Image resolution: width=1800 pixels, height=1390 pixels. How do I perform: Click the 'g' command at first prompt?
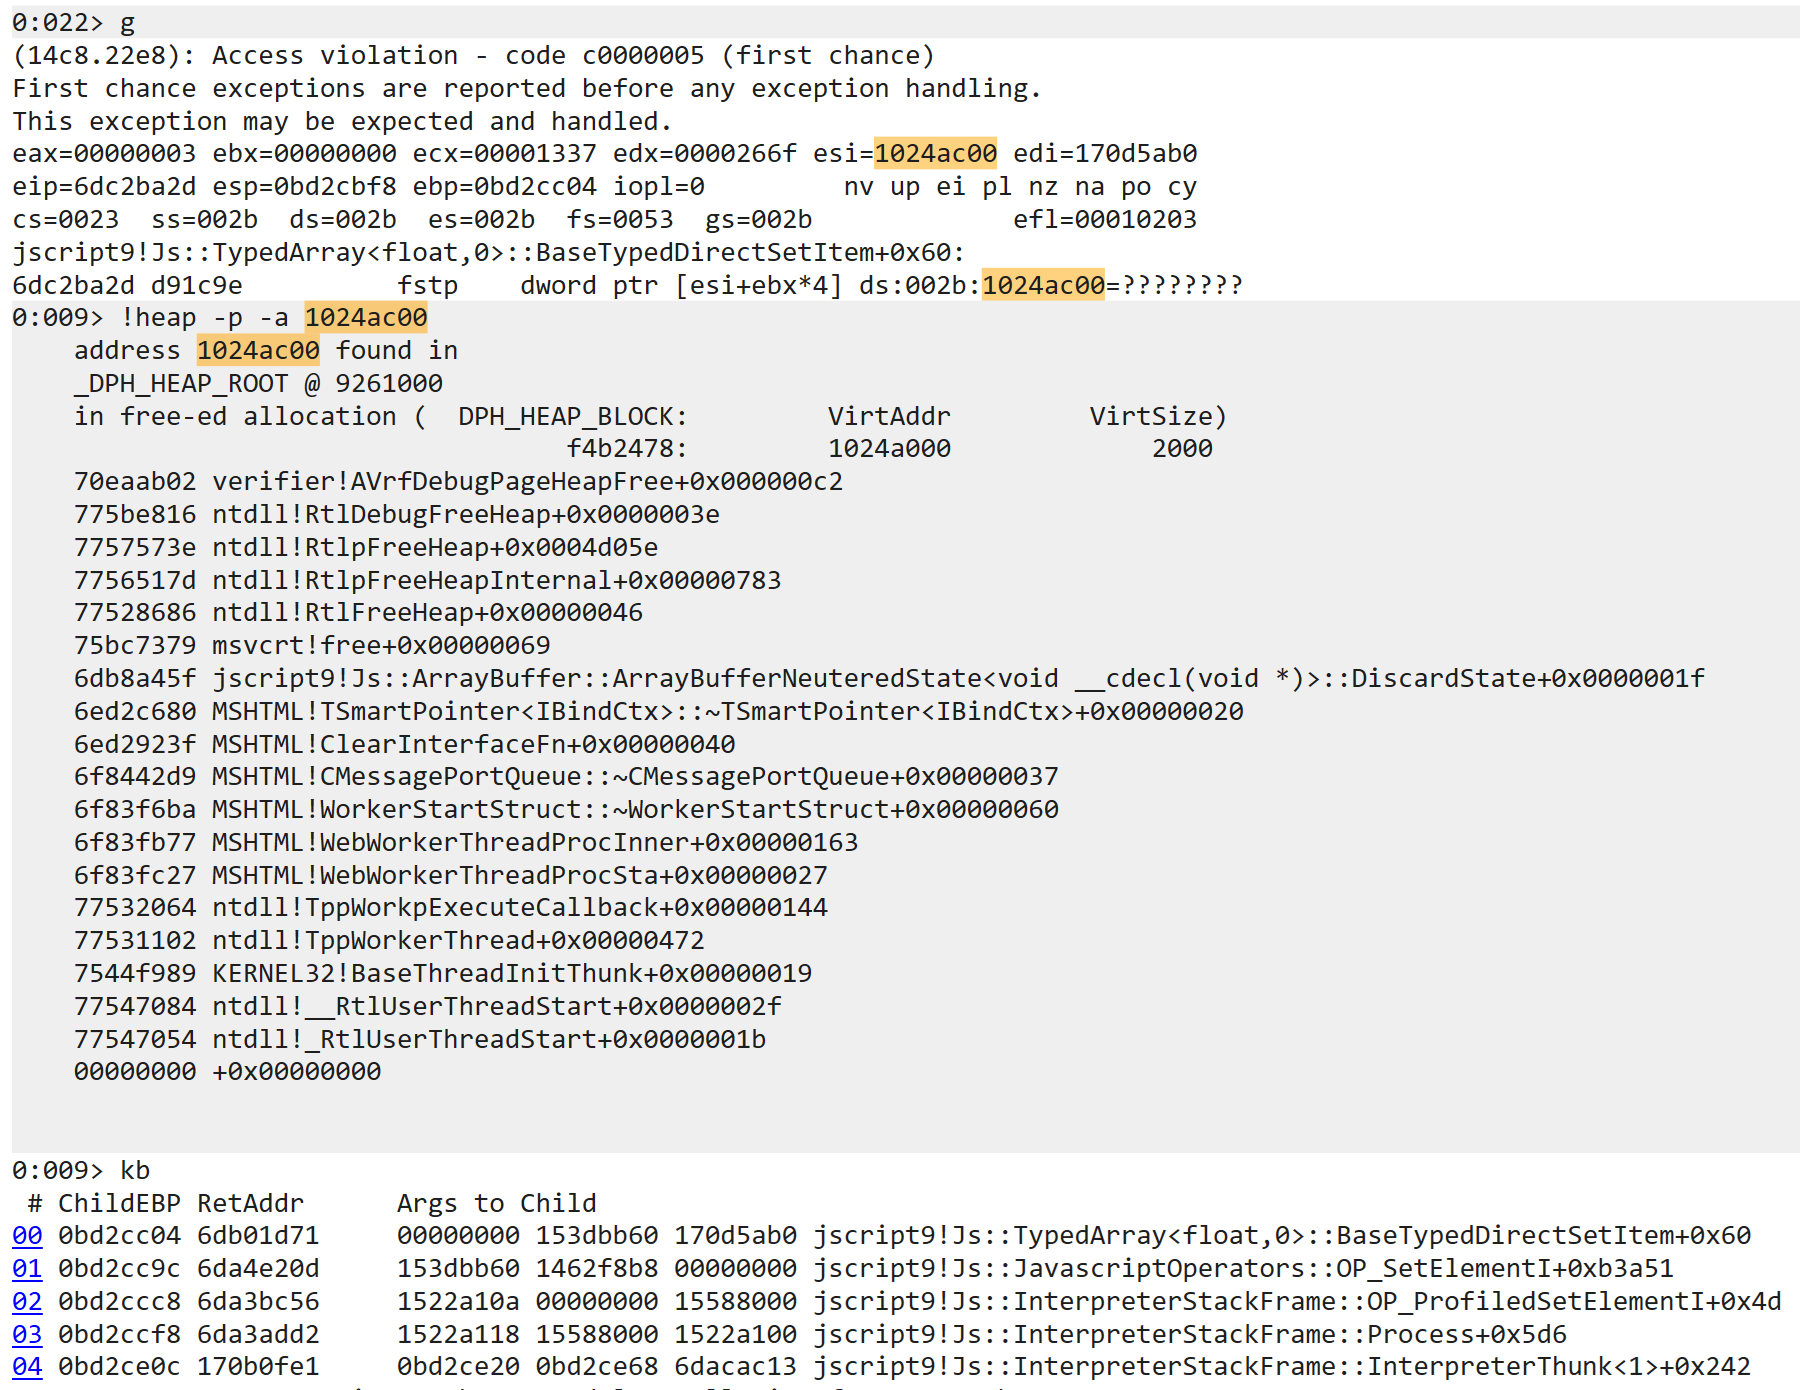click(128, 23)
